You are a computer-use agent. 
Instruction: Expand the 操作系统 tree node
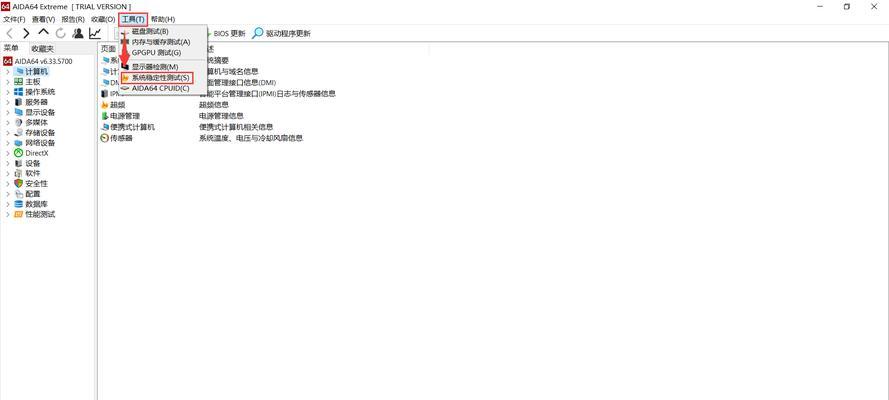[x=8, y=92]
